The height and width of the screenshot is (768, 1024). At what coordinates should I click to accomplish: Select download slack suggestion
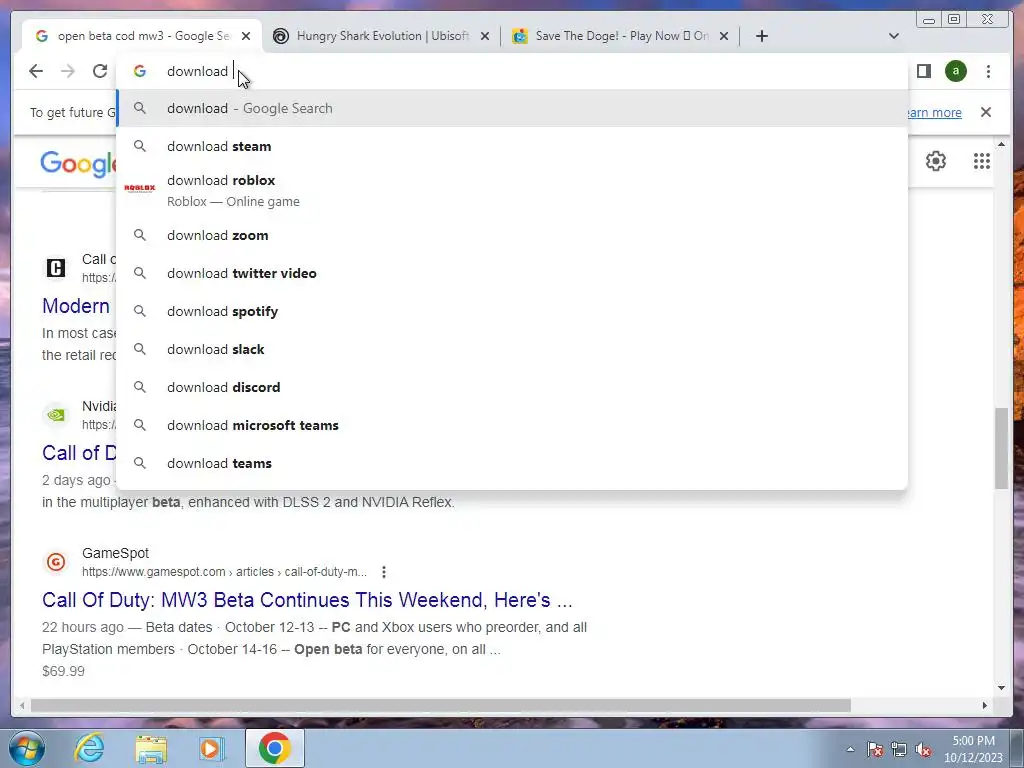click(512, 349)
